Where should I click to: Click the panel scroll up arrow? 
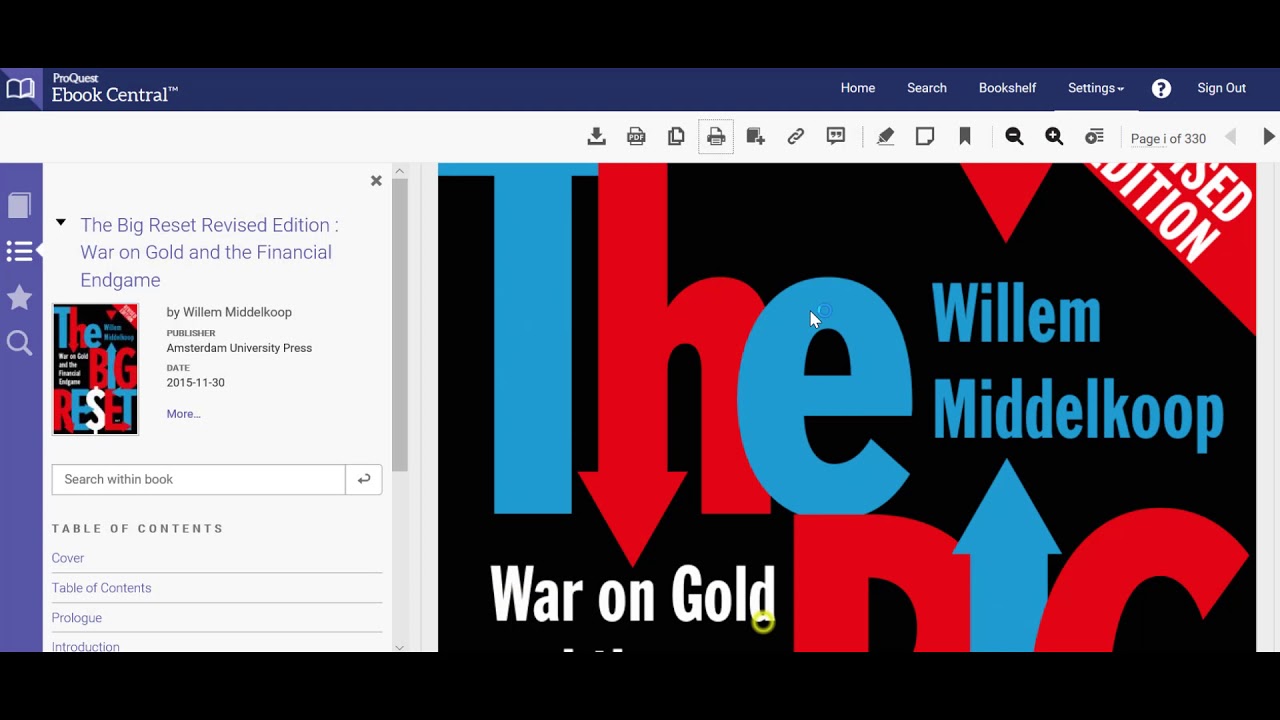pos(399,171)
